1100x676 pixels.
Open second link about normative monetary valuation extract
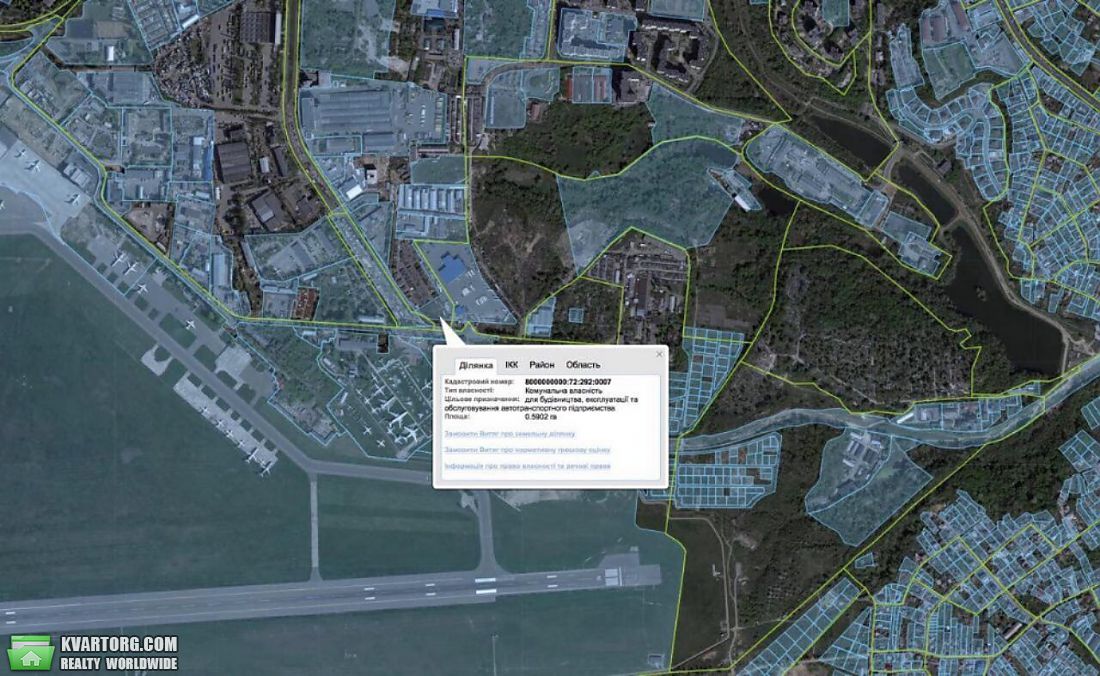point(527,450)
